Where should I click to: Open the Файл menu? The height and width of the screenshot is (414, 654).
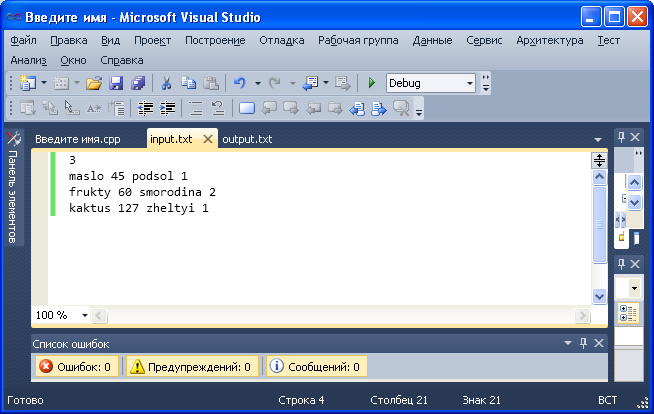(23, 40)
